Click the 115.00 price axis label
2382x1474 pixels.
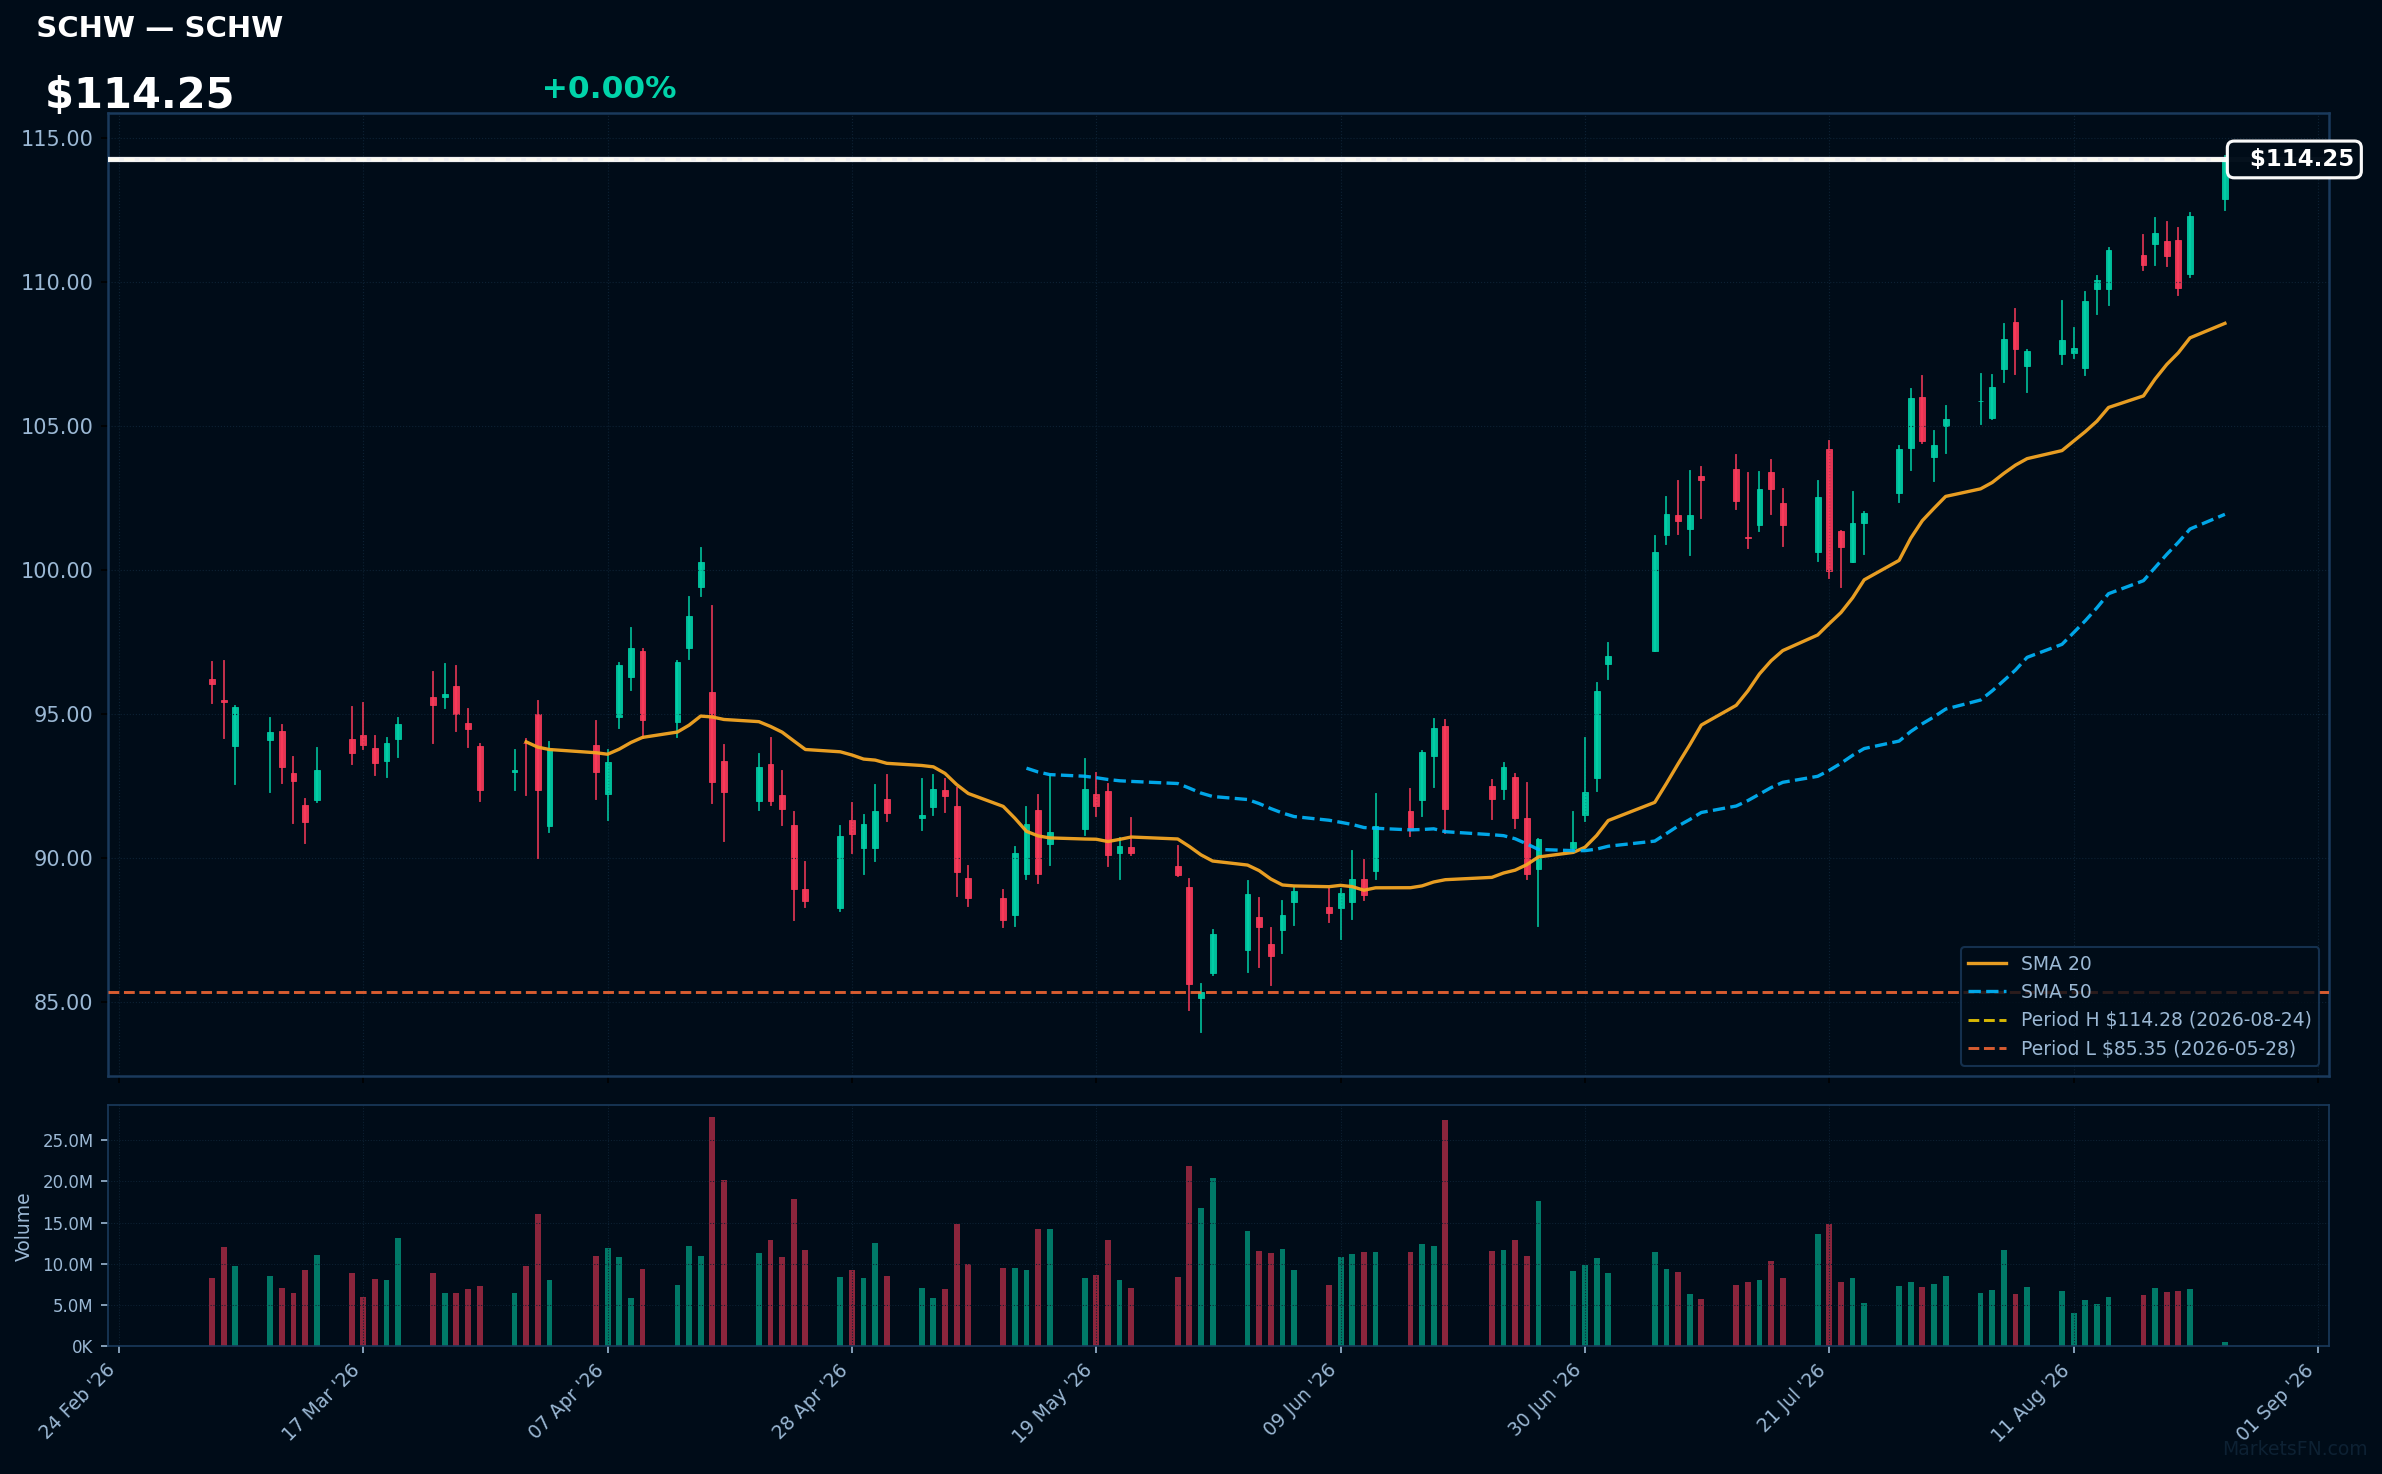57,138
